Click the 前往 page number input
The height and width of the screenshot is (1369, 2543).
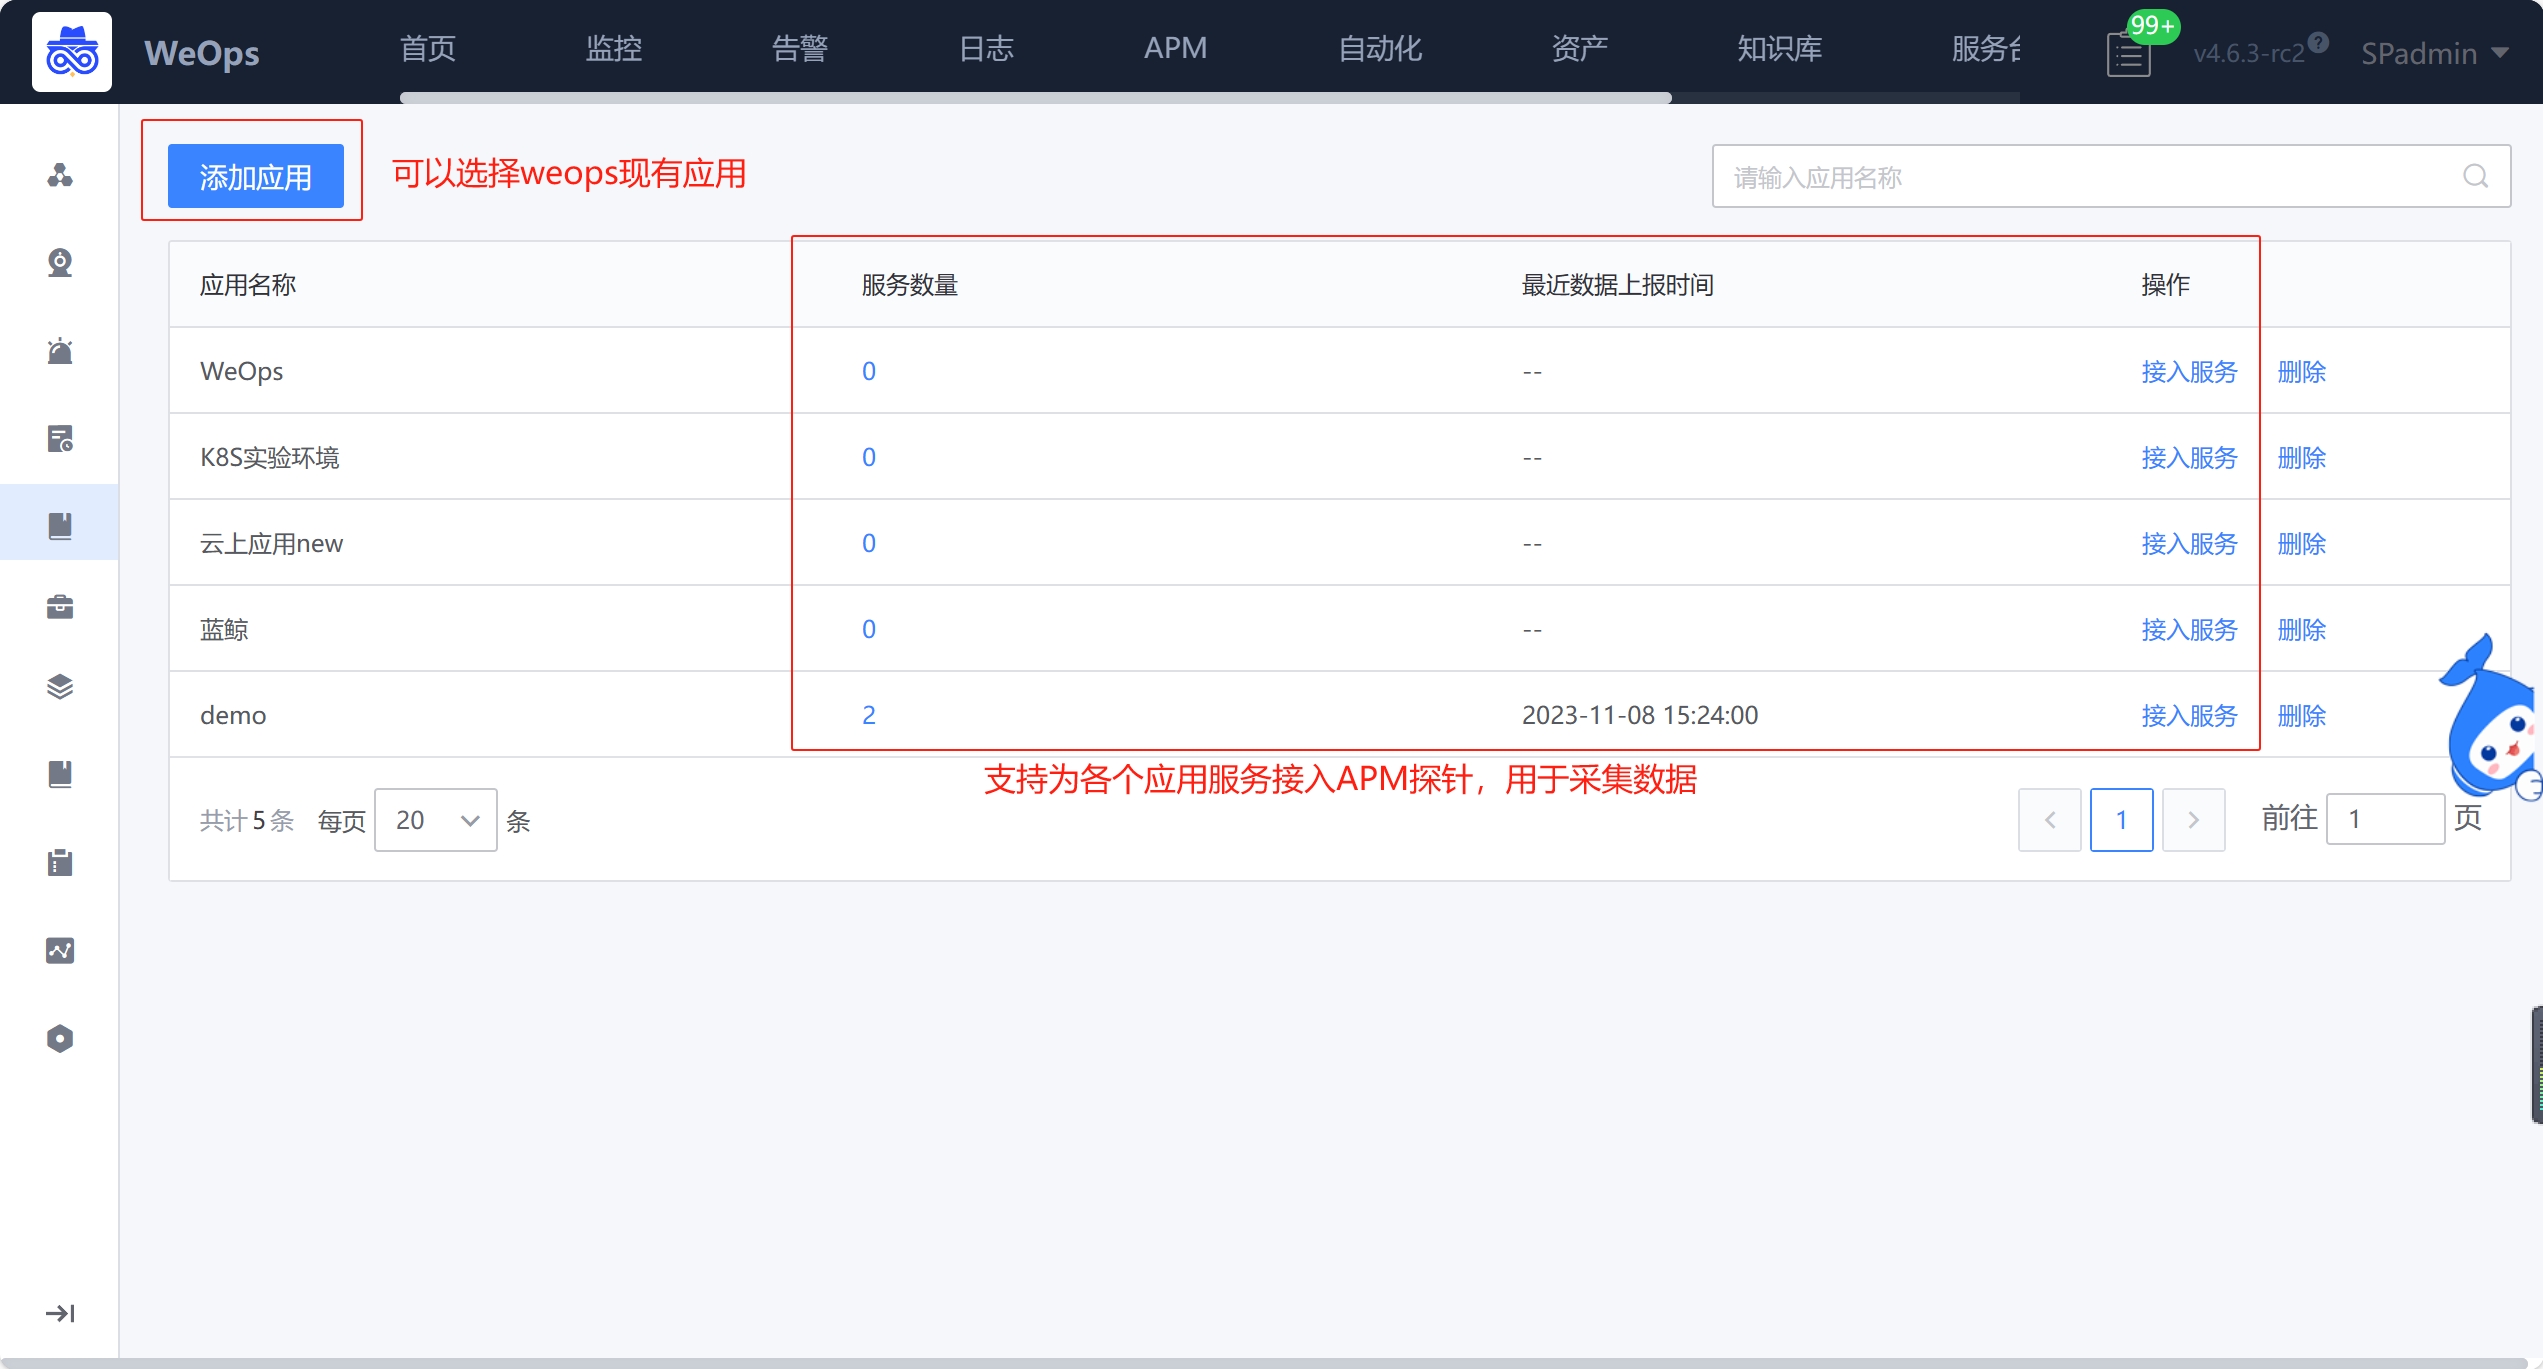2385,819
